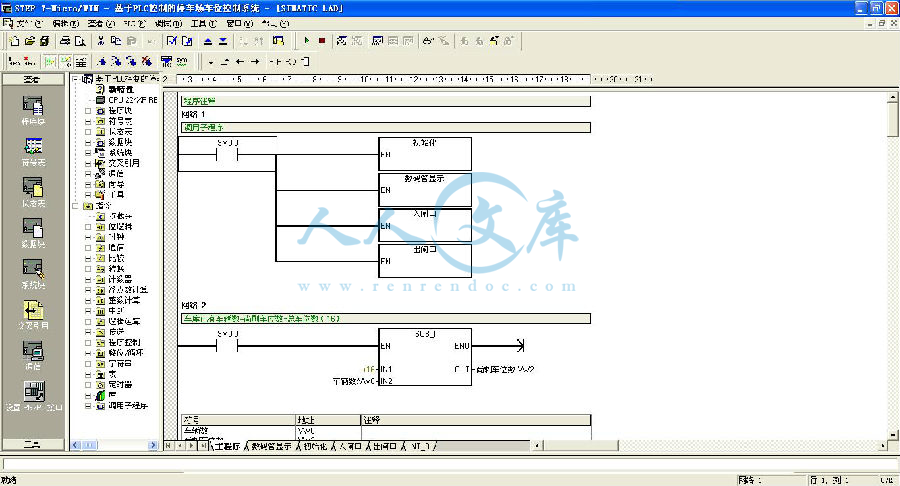Start PLC with green Run icon
This screenshot has width=900, height=486.
tap(307, 41)
